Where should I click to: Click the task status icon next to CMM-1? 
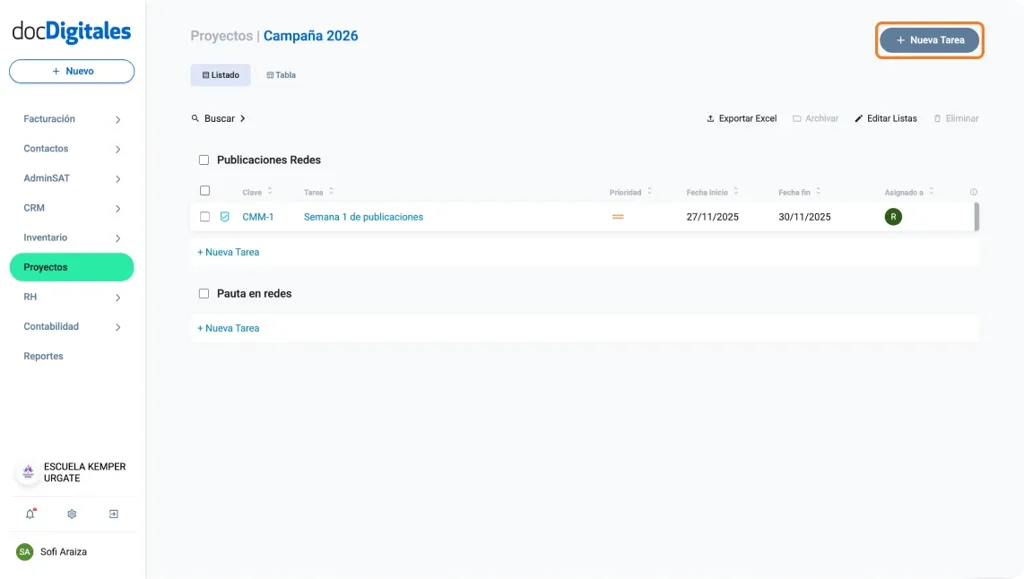point(224,215)
